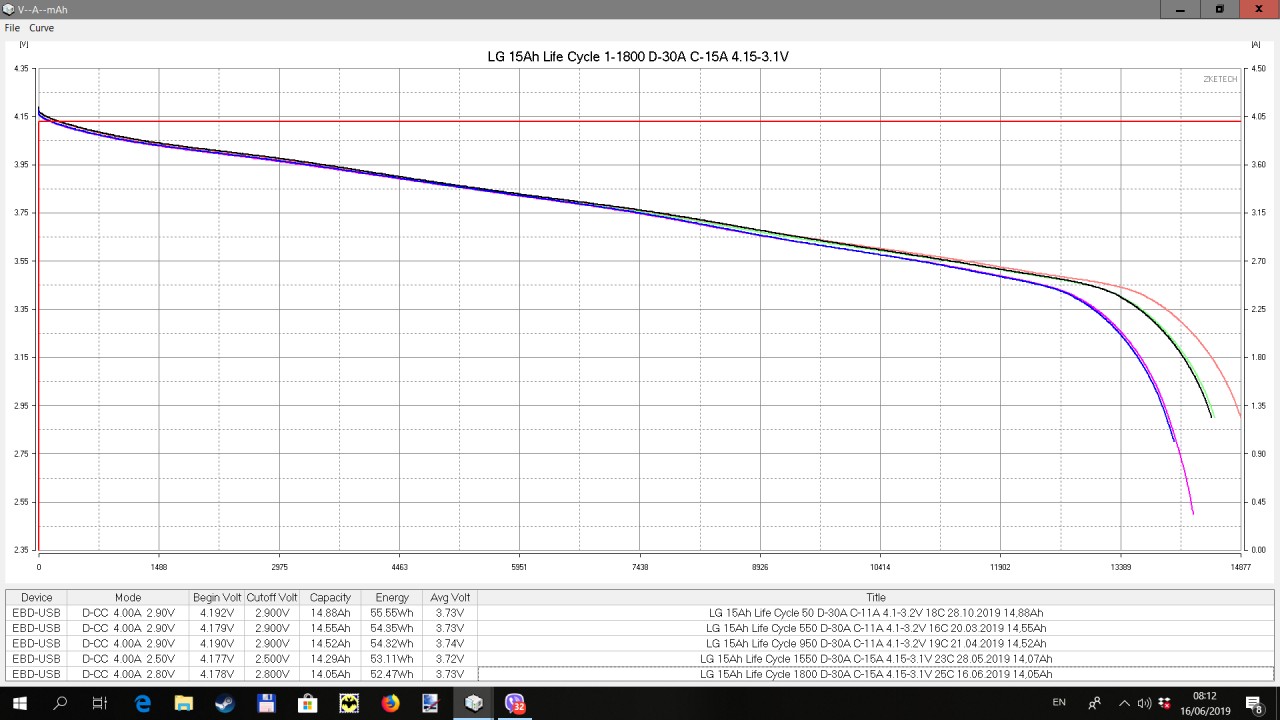Open Steam from the taskbar
Image resolution: width=1280 pixels, height=720 pixels.
pos(225,703)
